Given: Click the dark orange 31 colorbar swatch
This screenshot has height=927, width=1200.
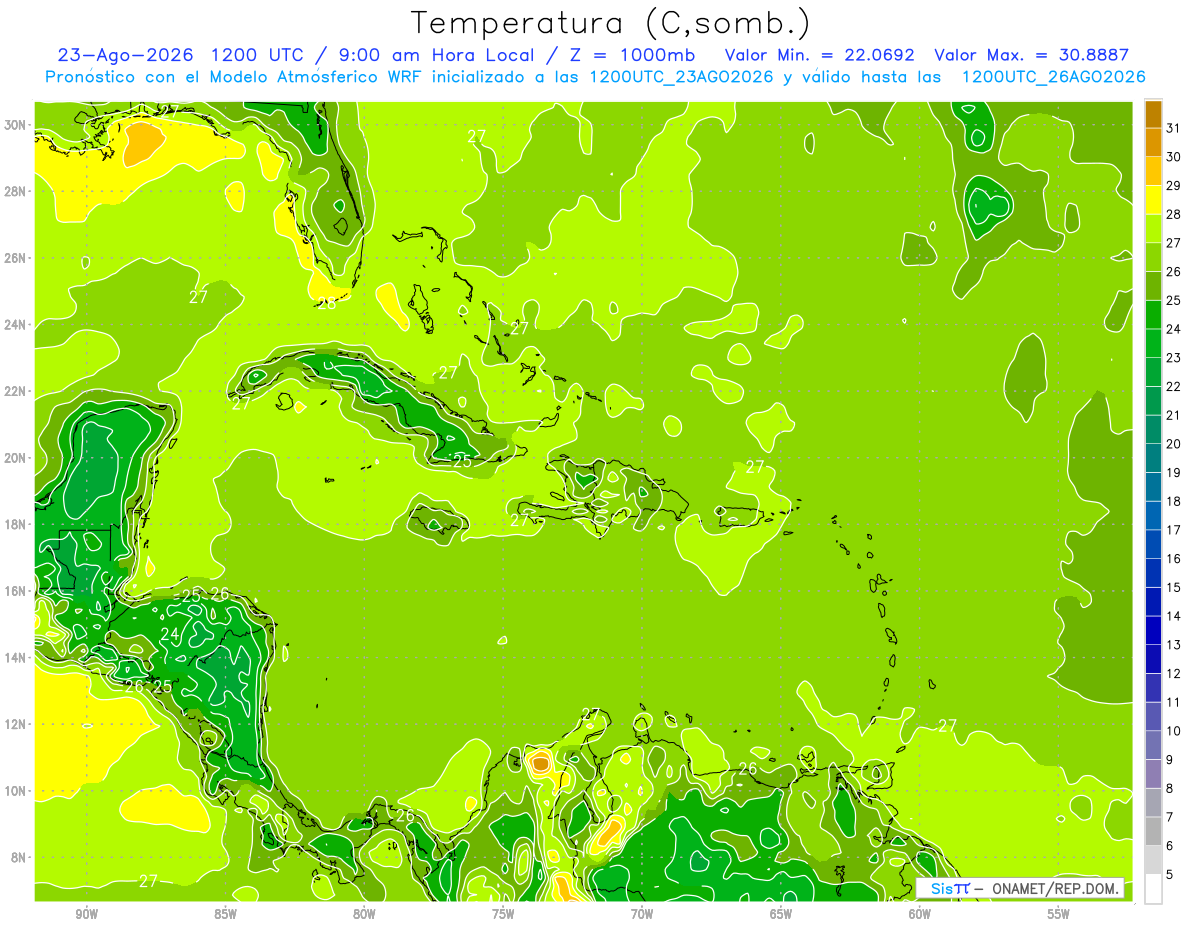Looking at the screenshot, I should (1153, 114).
